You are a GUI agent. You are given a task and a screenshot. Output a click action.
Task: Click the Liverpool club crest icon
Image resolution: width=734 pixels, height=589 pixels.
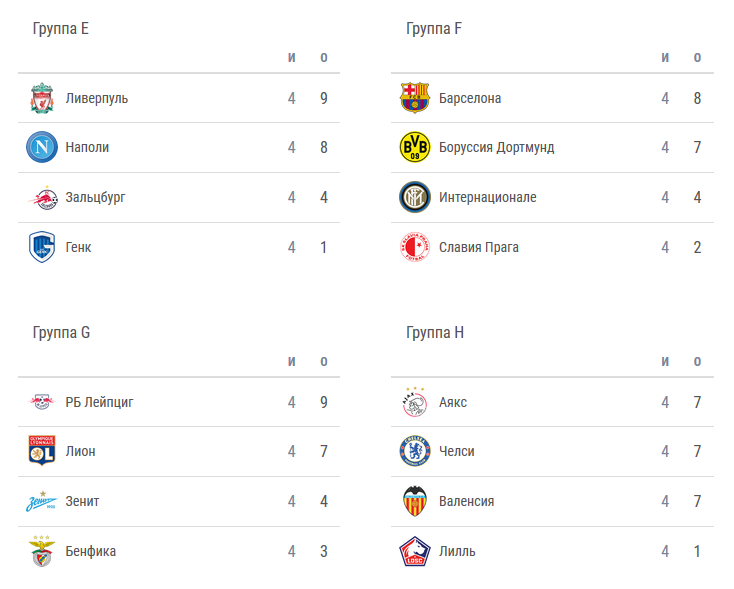41,98
